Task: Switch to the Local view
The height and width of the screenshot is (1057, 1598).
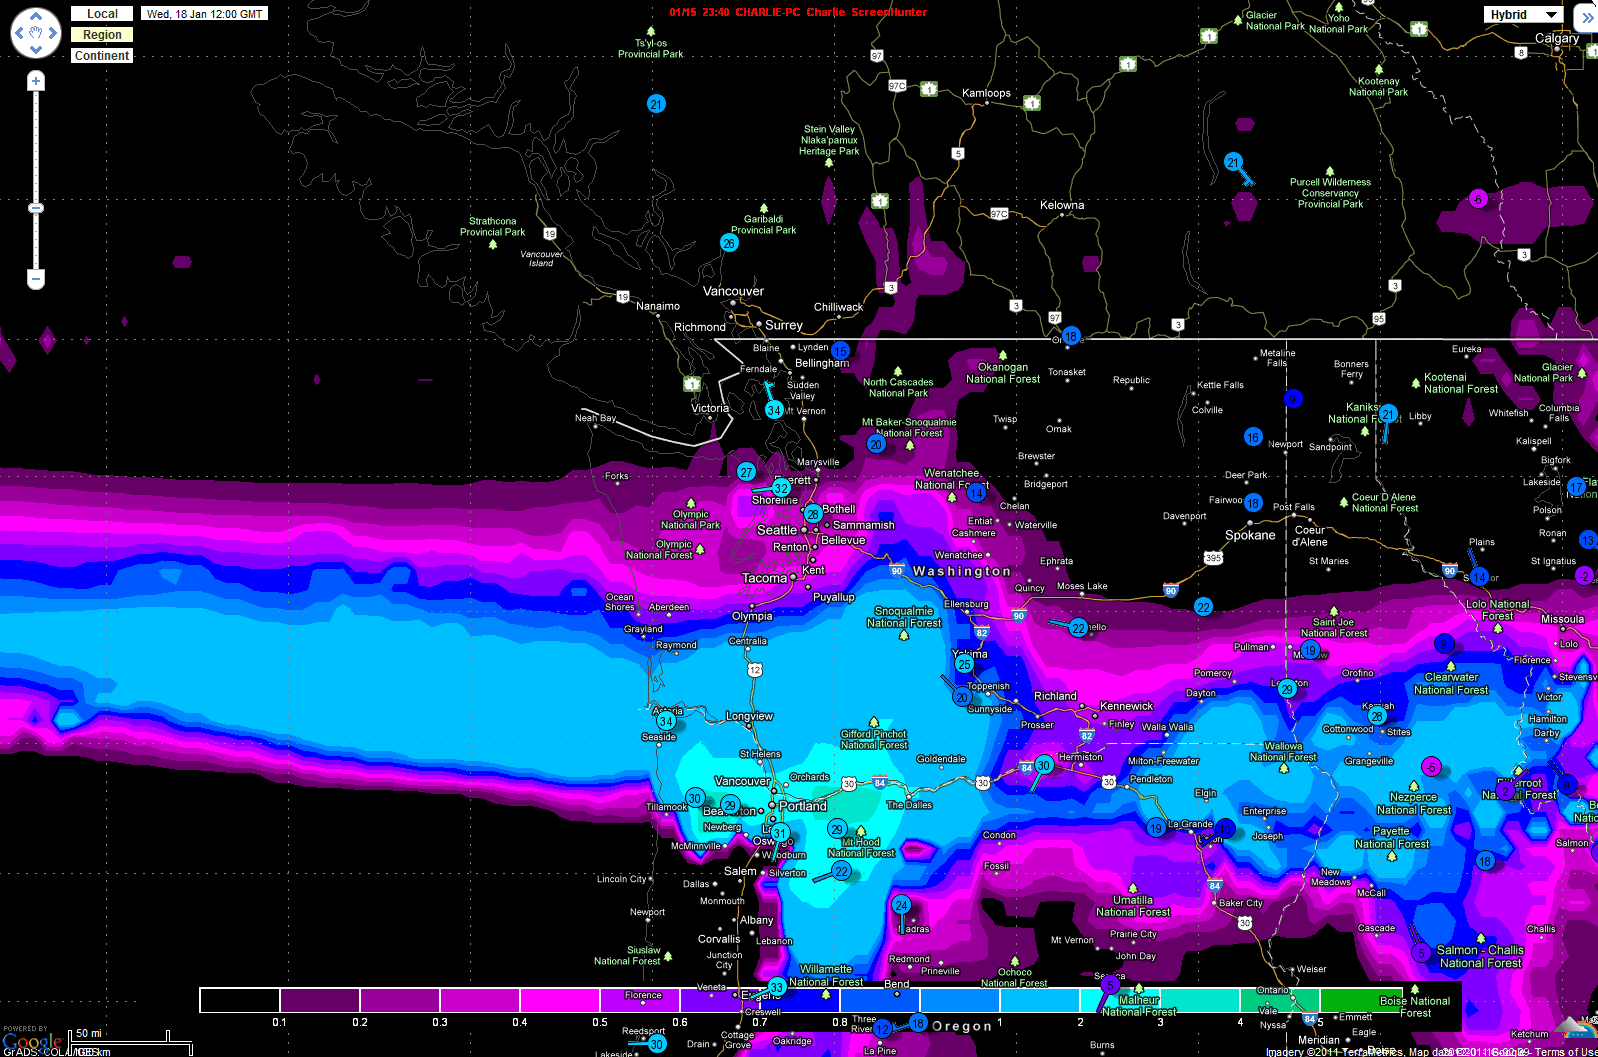Action: pos(102,14)
